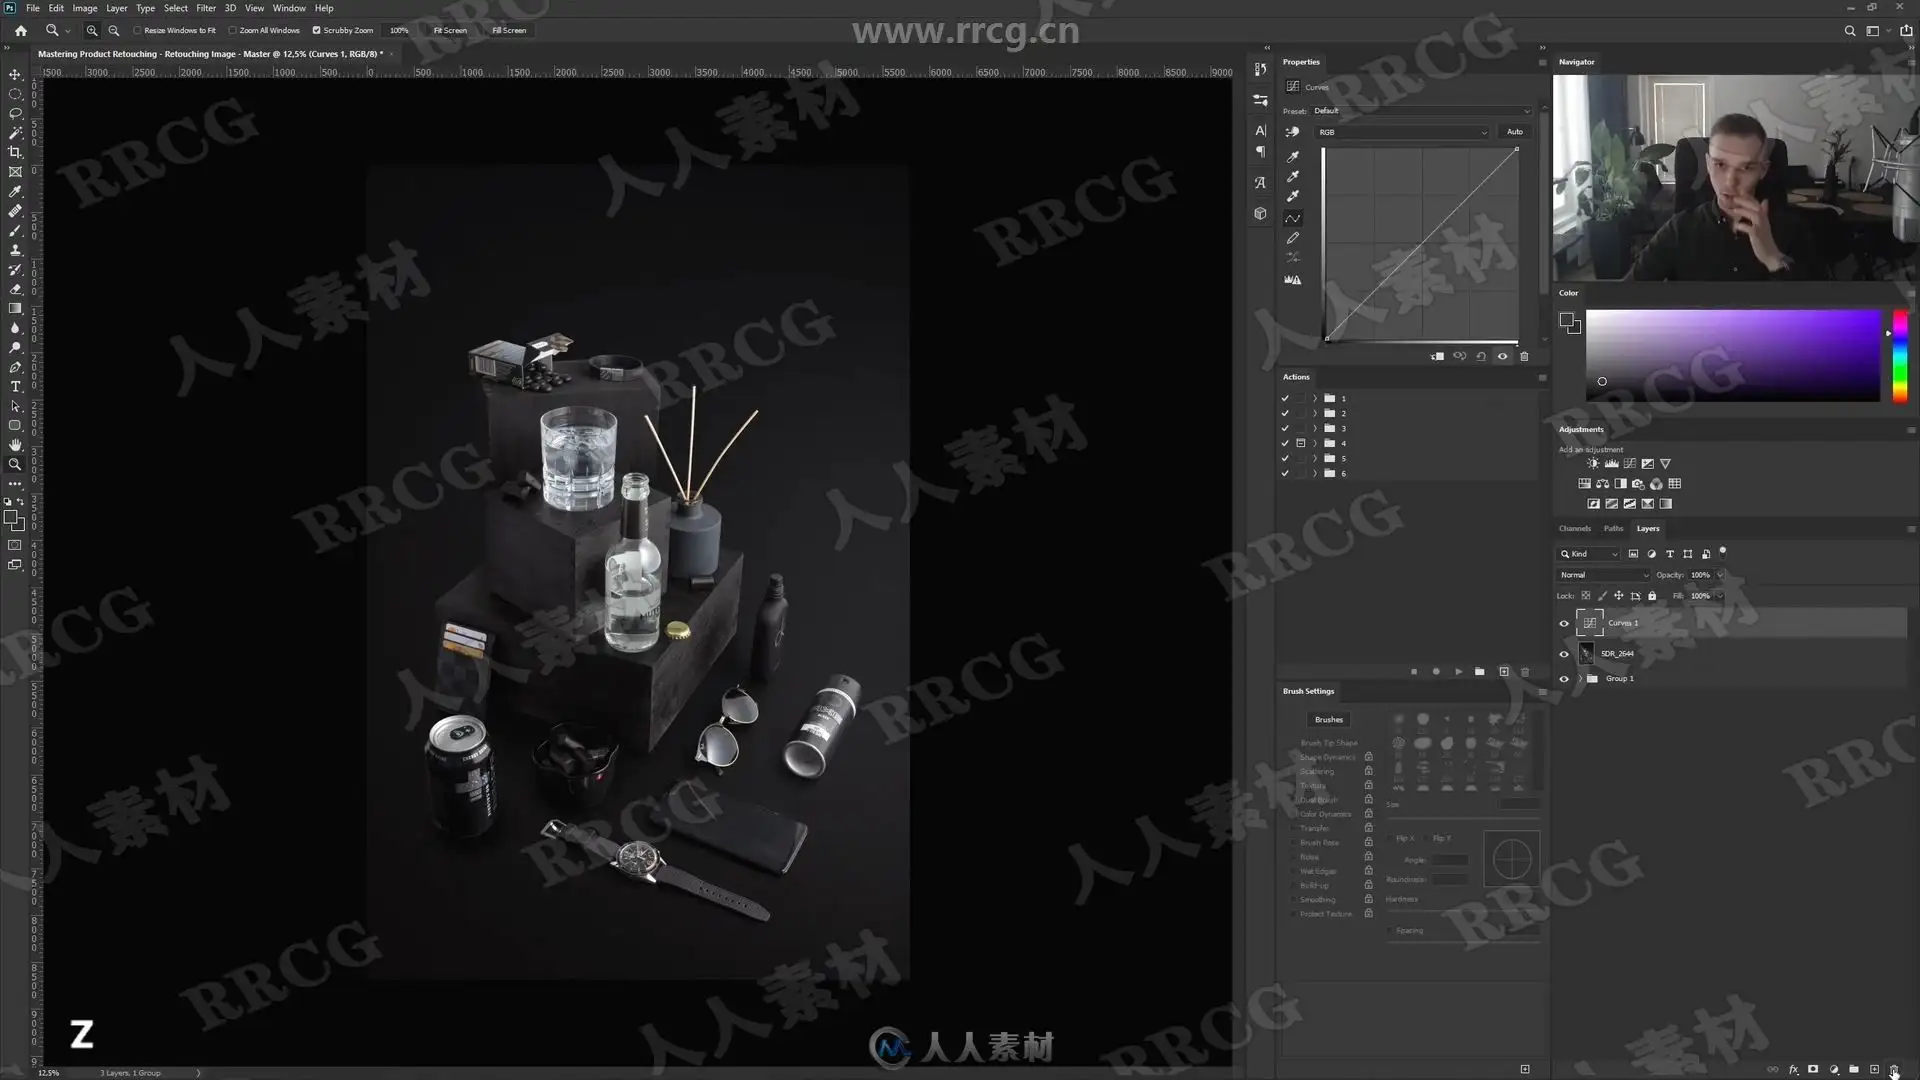The width and height of the screenshot is (1920, 1080).
Task: Click the Auto button in Curves
Action: tap(1515, 132)
